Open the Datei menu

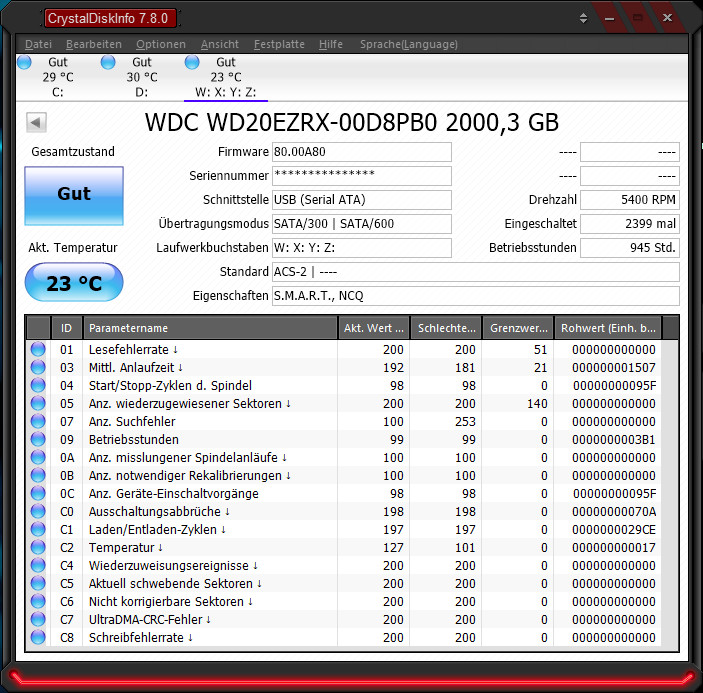coord(38,44)
